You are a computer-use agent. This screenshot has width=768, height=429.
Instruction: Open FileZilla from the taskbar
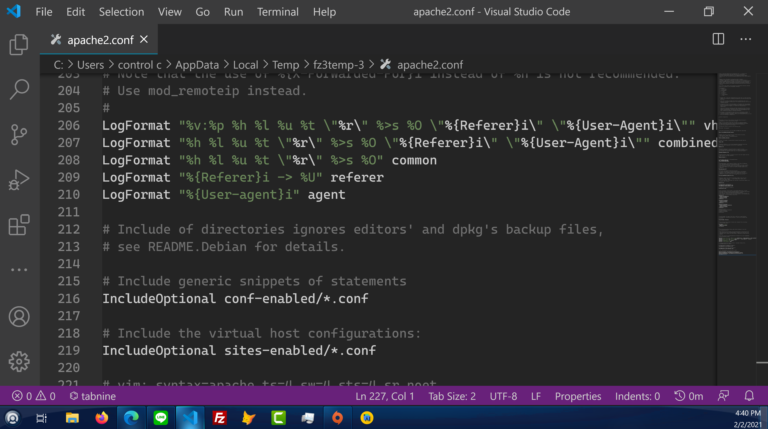pos(219,417)
